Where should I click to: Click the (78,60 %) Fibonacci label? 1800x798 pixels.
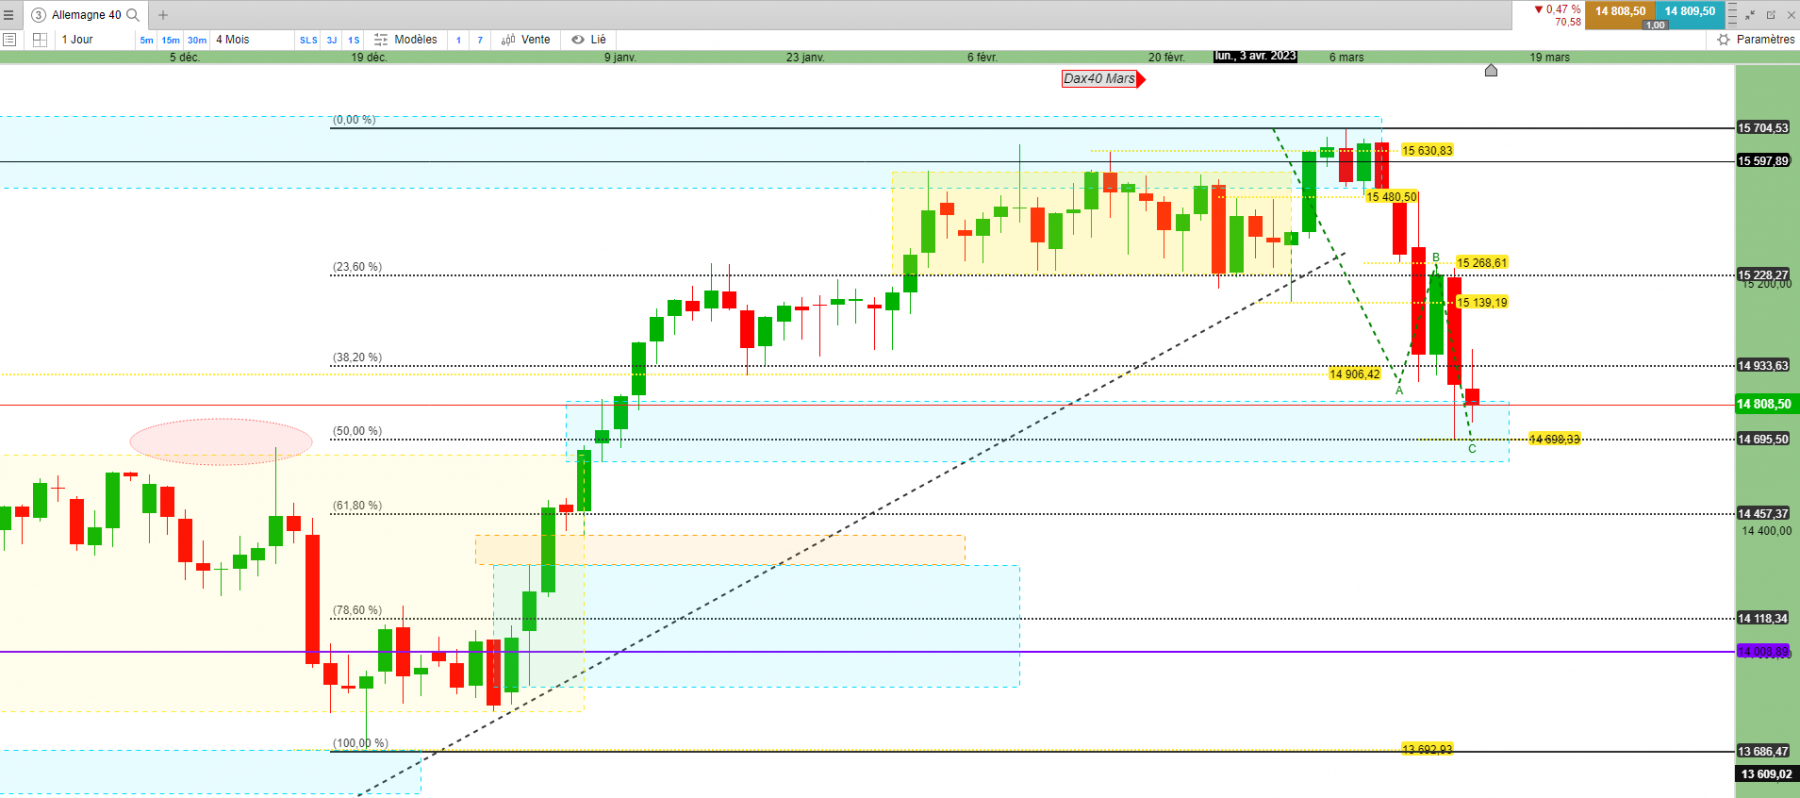coord(357,610)
